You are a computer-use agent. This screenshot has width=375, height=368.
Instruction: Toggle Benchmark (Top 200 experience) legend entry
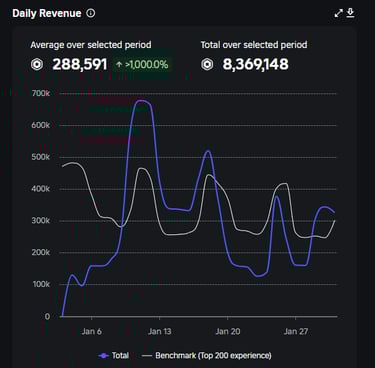click(206, 356)
